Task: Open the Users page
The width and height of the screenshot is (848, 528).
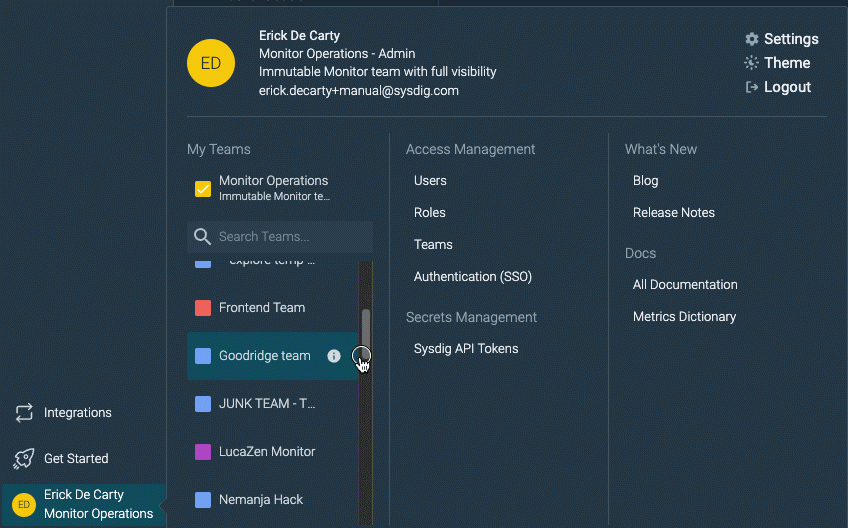Action: point(430,181)
